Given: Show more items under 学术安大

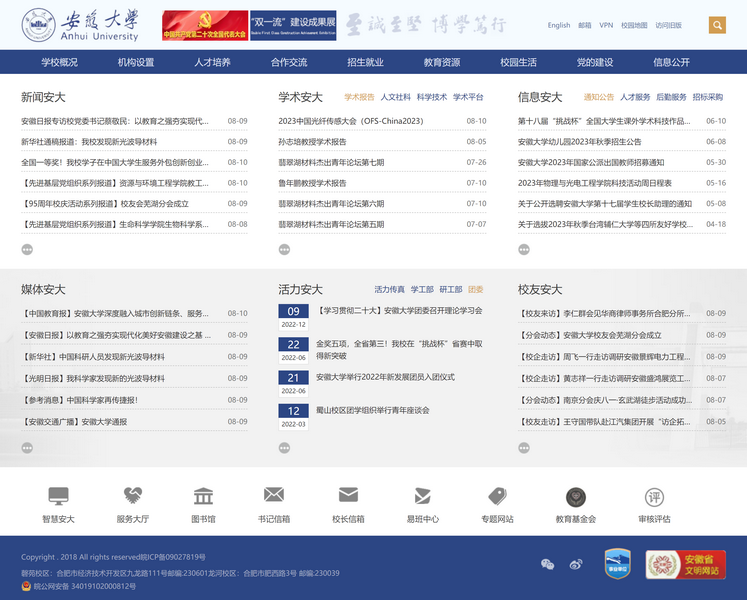Looking at the screenshot, I should tap(284, 249).
